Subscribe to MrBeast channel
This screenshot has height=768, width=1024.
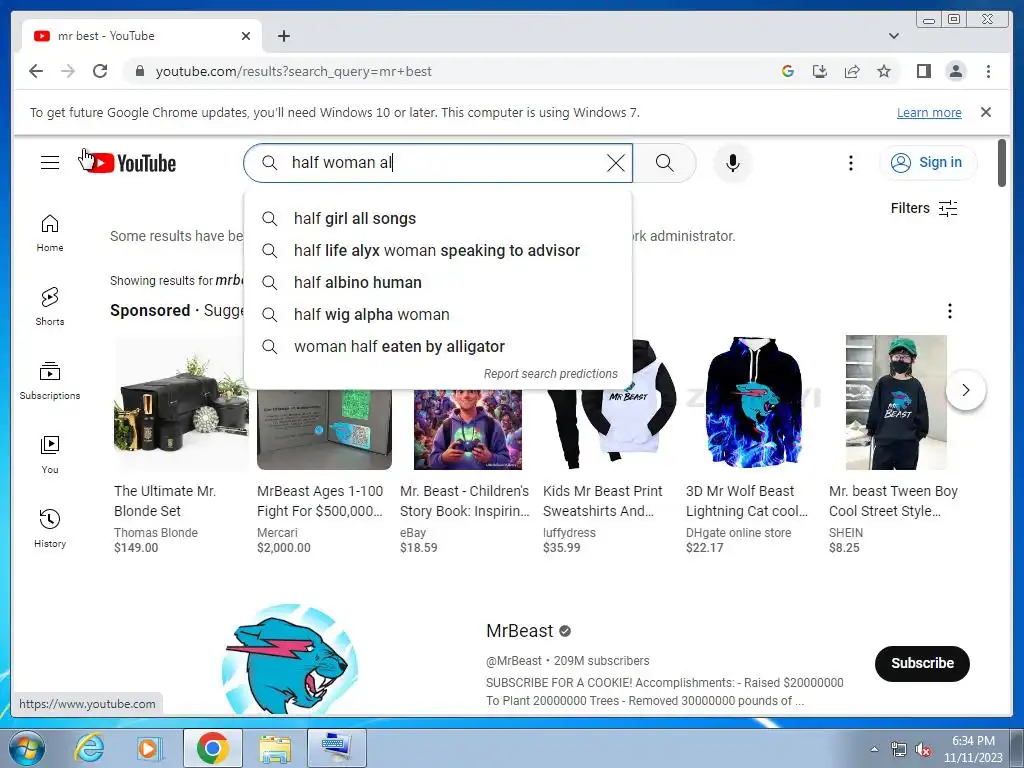[922, 664]
